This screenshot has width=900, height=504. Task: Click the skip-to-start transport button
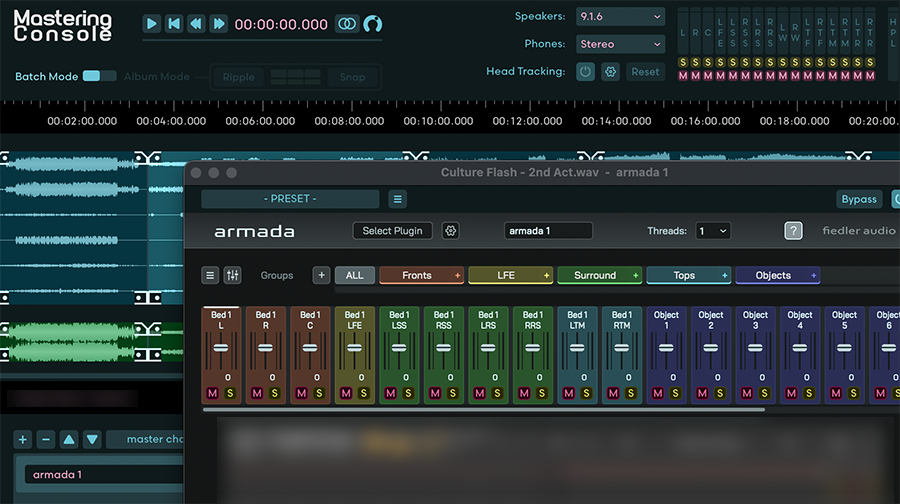174,24
